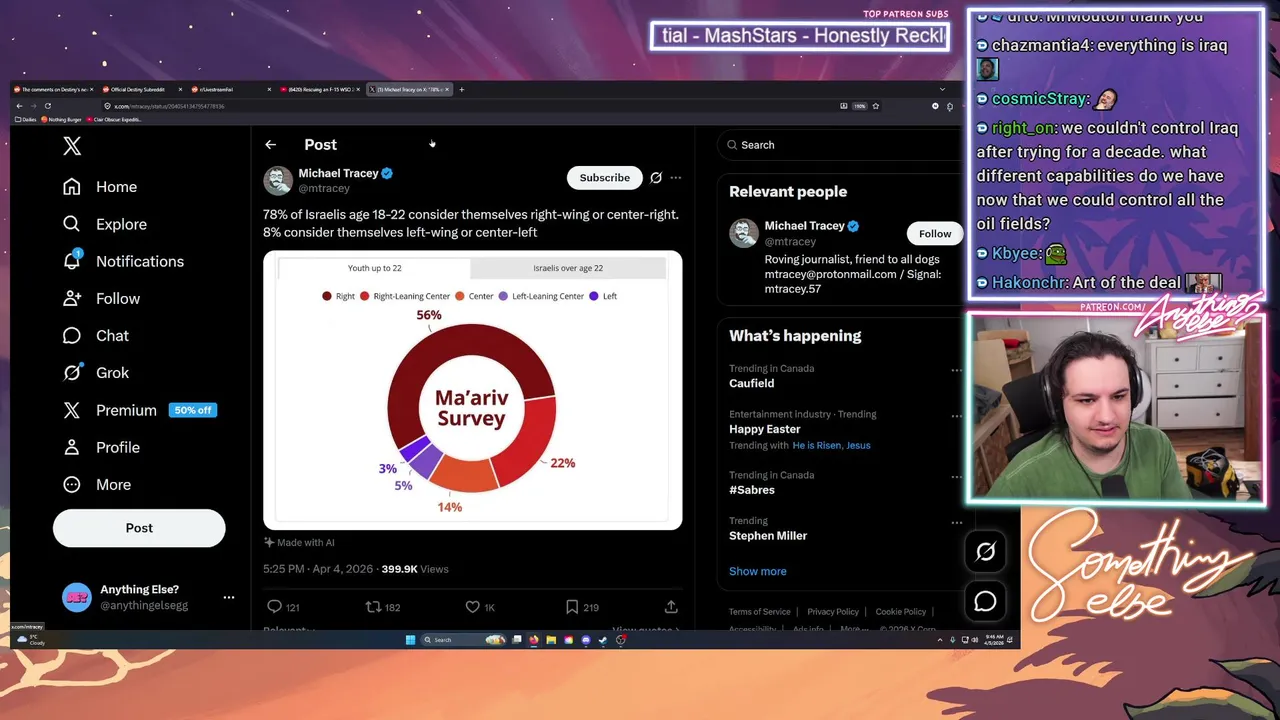
Task: Select the 'Israelis over age 22' chart tab
Action: (568, 268)
